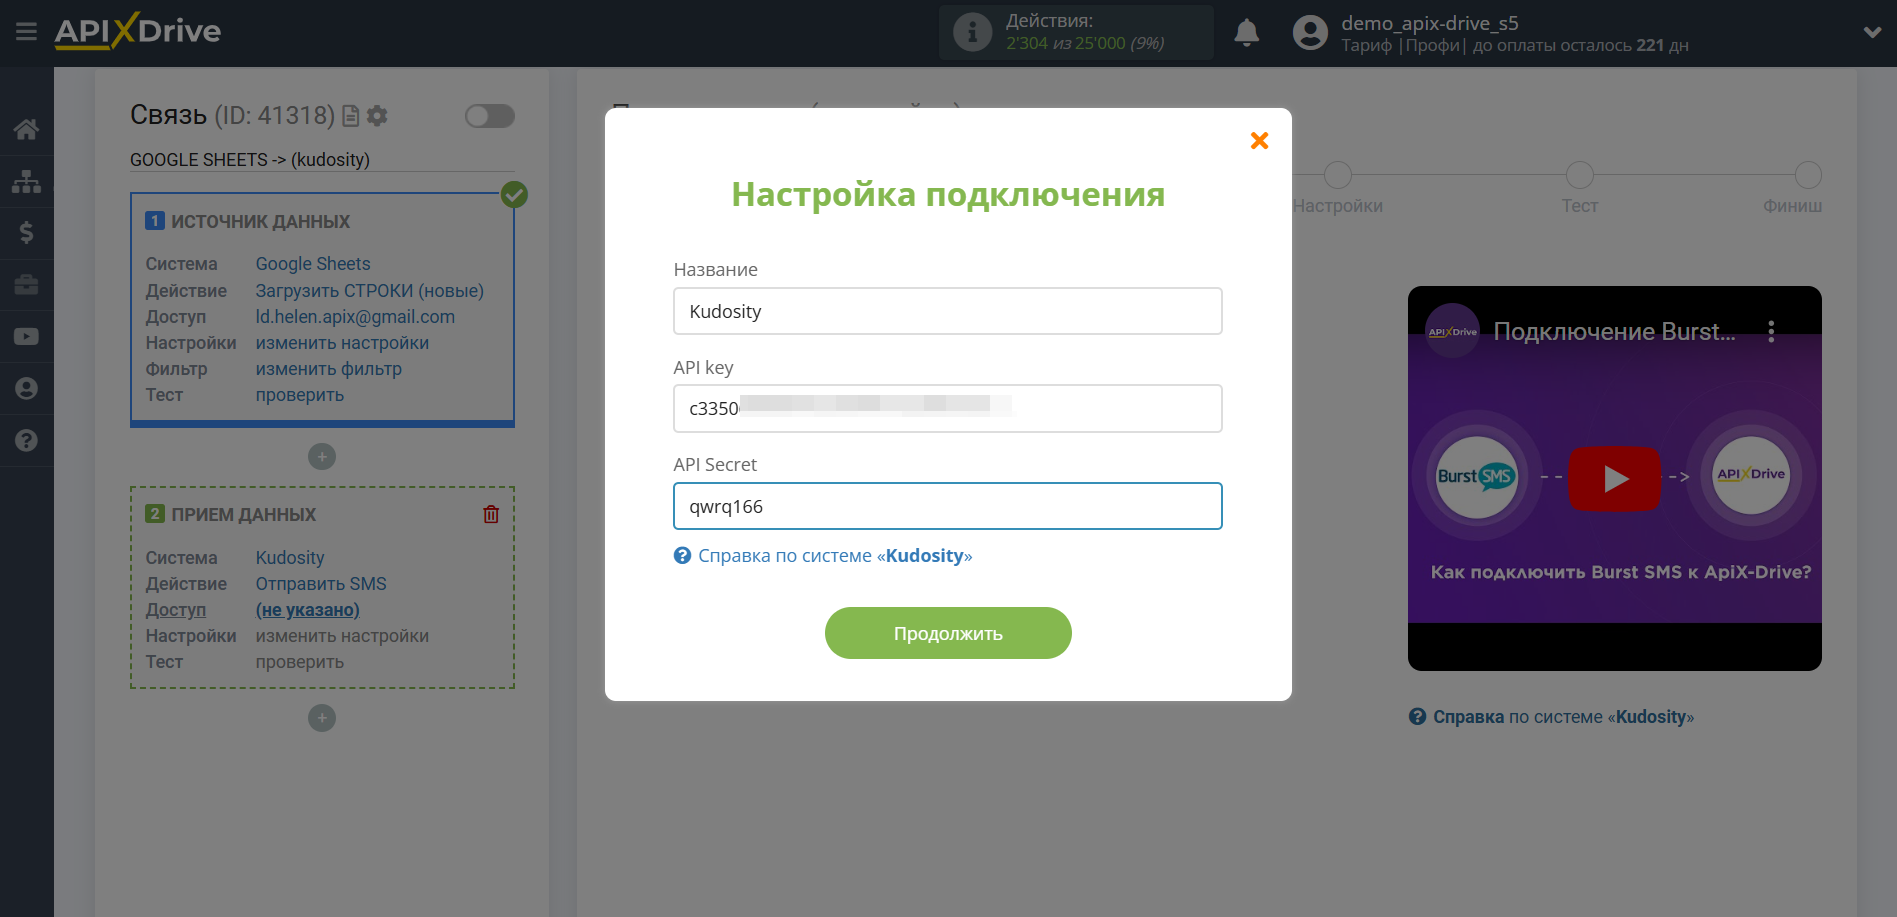Add a step below the data source block
This screenshot has width=1897, height=917.
tap(322, 457)
